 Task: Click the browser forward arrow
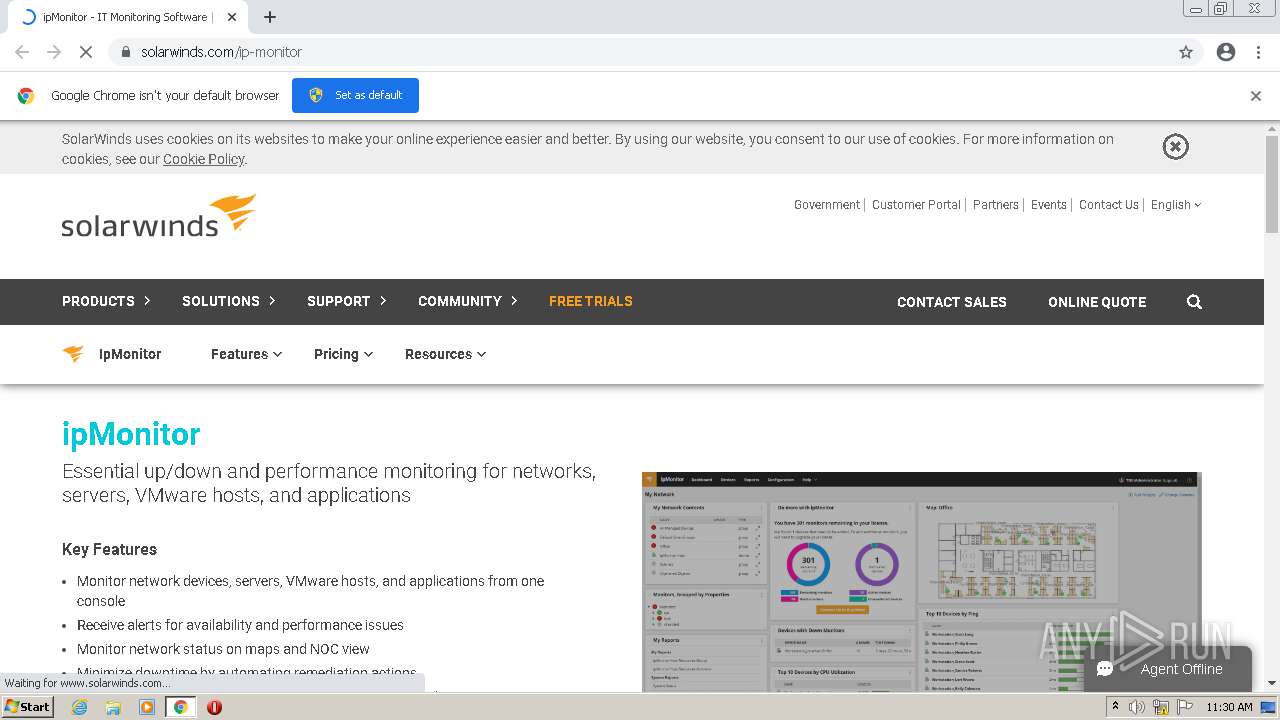click(x=54, y=52)
